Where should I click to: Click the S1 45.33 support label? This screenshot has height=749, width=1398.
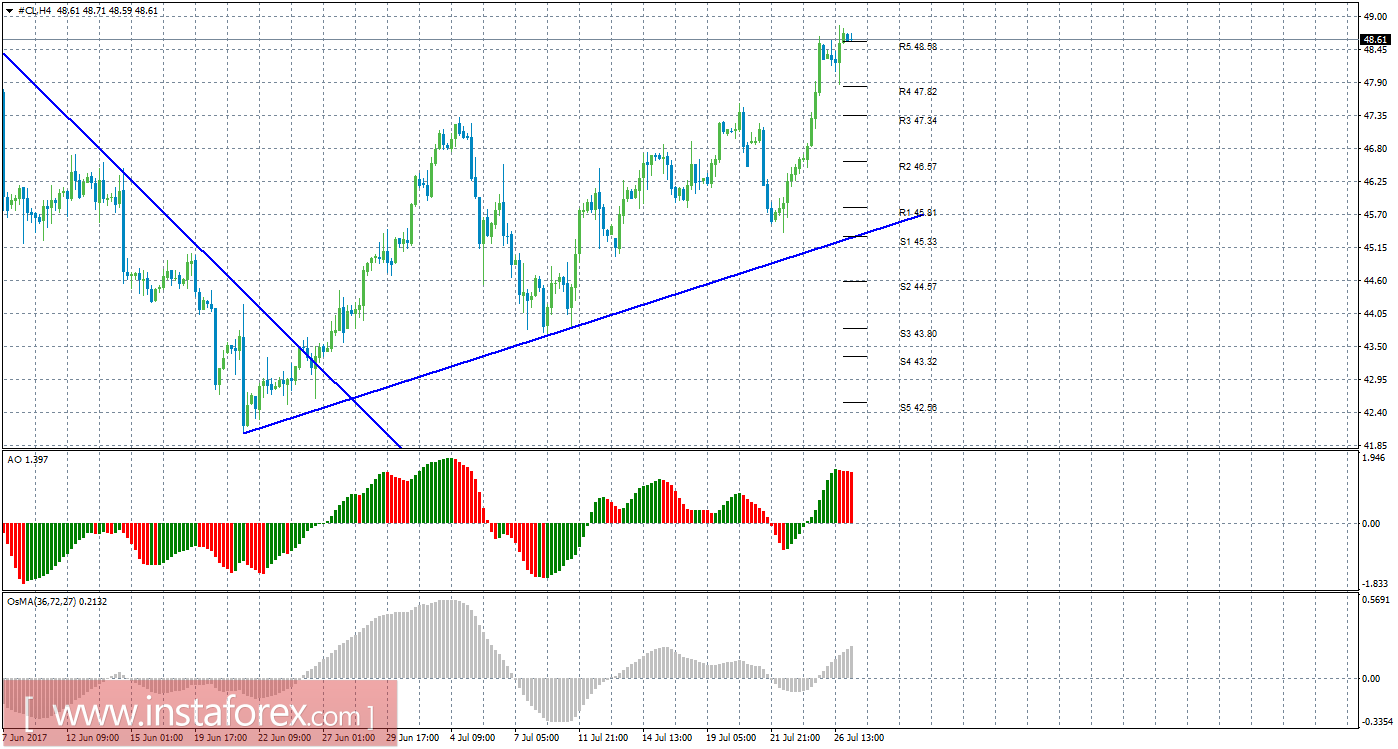tap(918, 242)
